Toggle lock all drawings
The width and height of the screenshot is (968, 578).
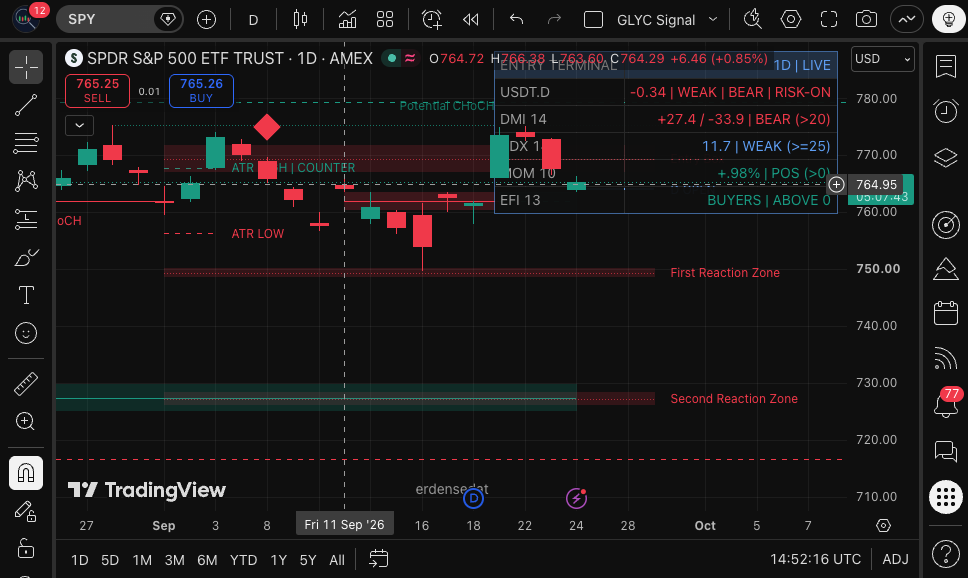(x=26, y=548)
